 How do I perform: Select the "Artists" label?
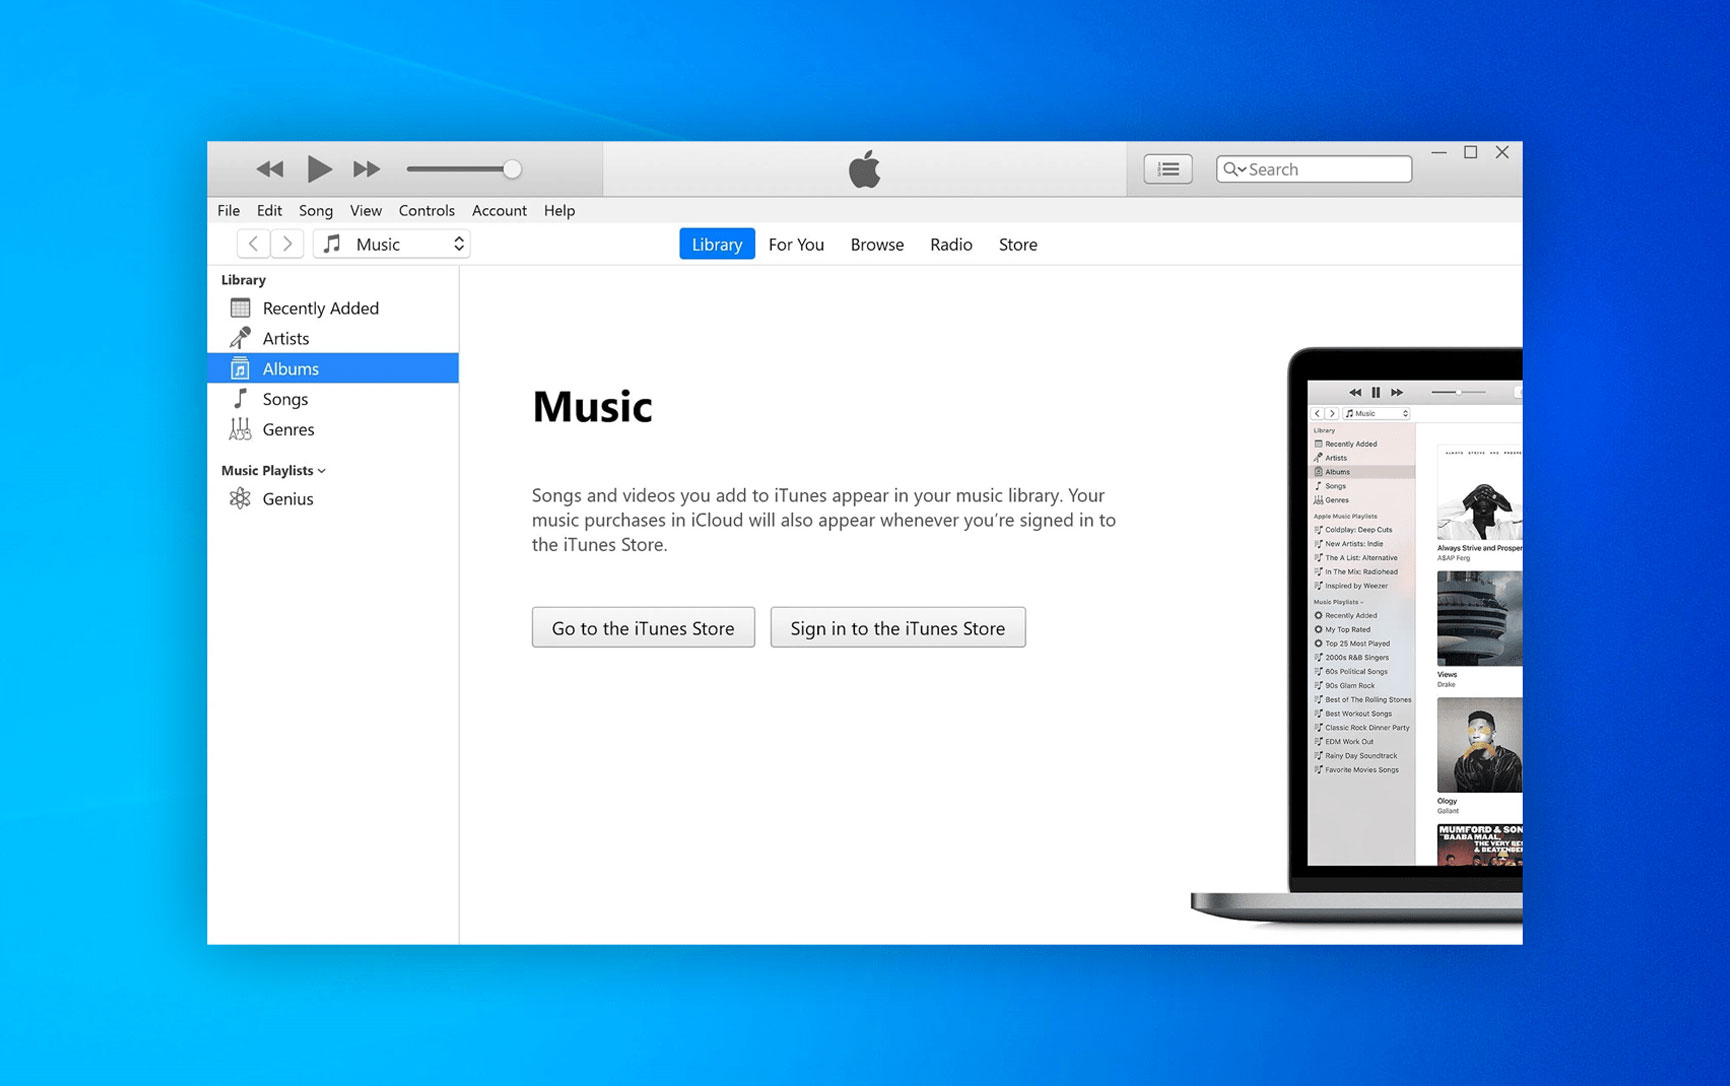pos(286,338)
